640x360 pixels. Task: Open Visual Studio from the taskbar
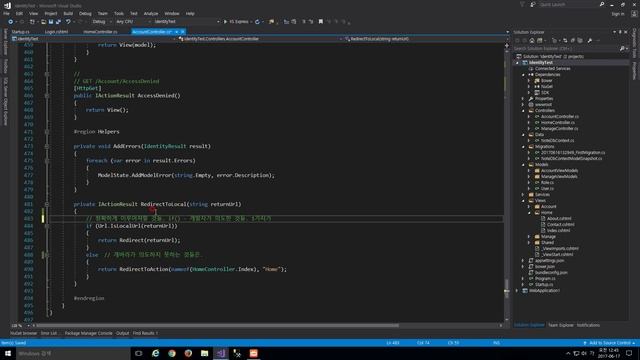click(x=221, y=353)
